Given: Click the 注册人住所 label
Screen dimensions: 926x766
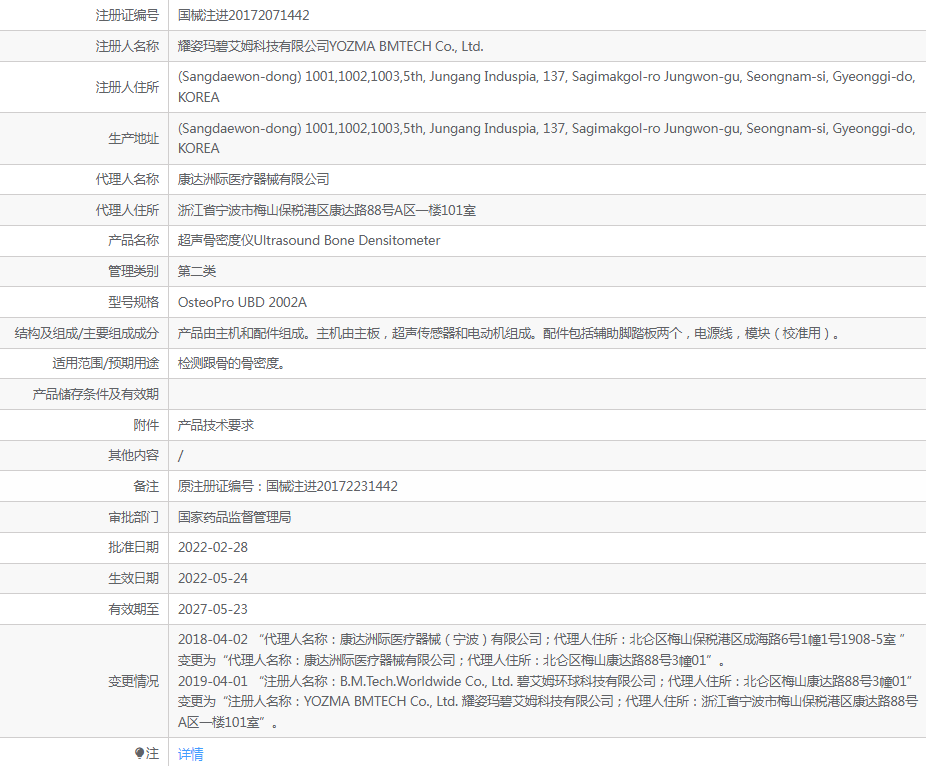Looking at the screenshot, I should [x=128, y=87].
